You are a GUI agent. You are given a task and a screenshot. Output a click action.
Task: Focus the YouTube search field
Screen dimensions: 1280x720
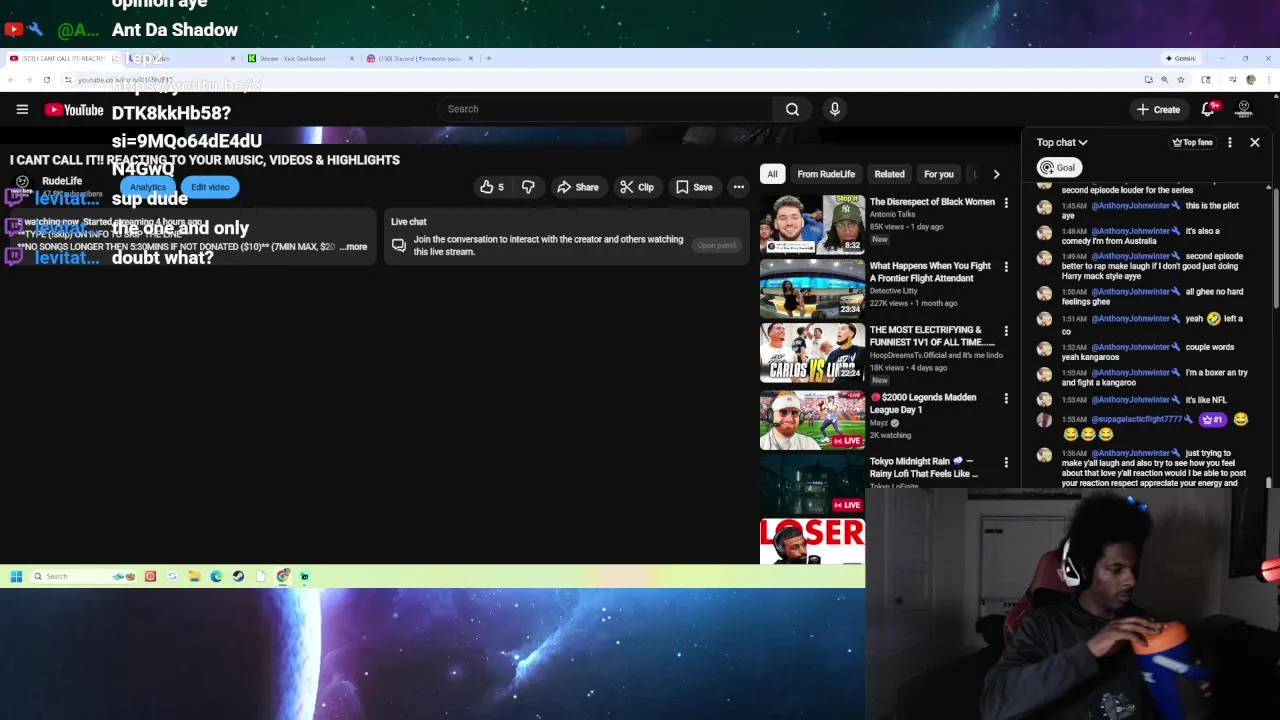605,109
